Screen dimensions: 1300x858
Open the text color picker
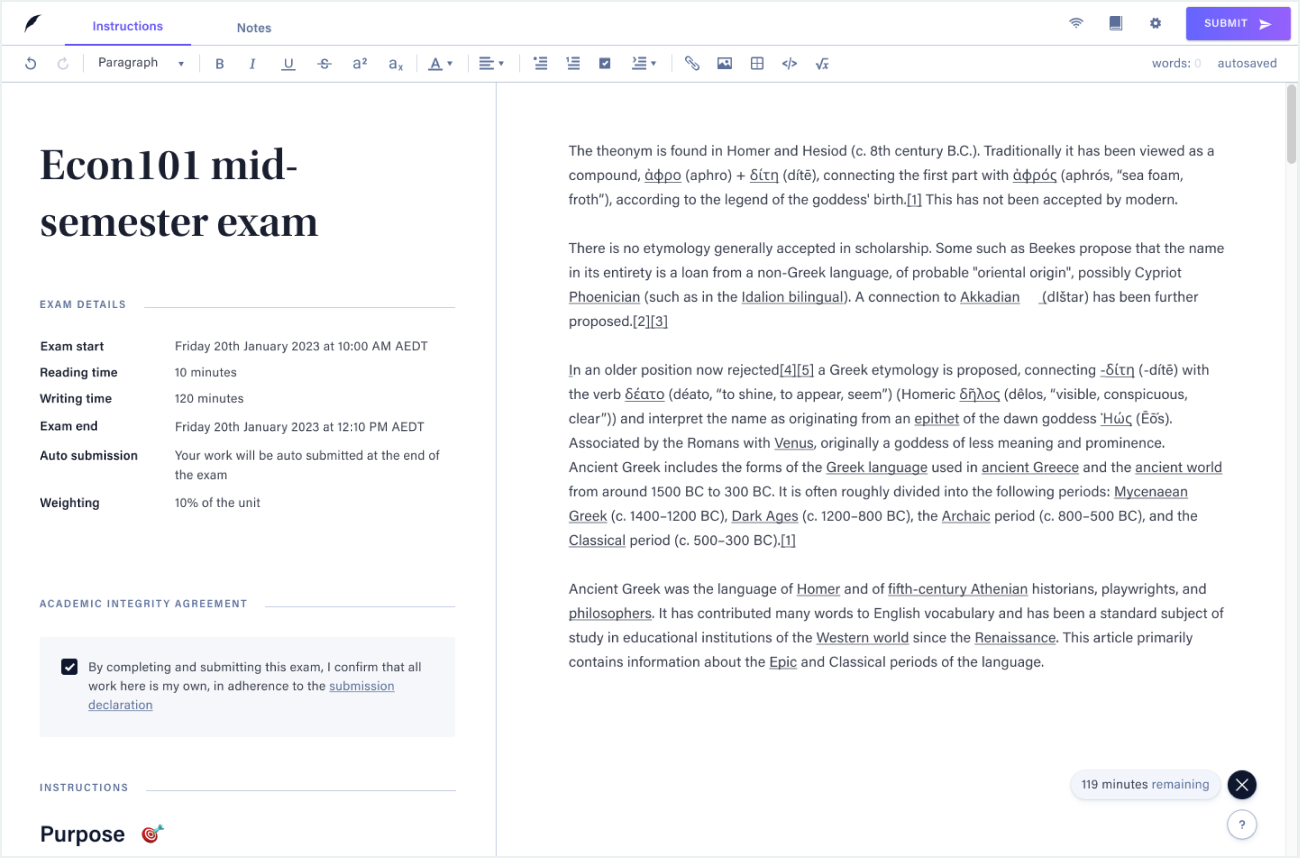click(x=441, y=64)
